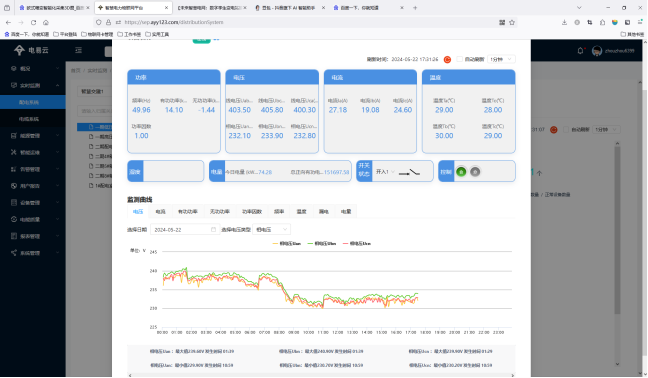The height and width of the screenshot is (378, 648).
Task: Collapse the 实时监测 sidebar menu
Action: click(33, 86)
